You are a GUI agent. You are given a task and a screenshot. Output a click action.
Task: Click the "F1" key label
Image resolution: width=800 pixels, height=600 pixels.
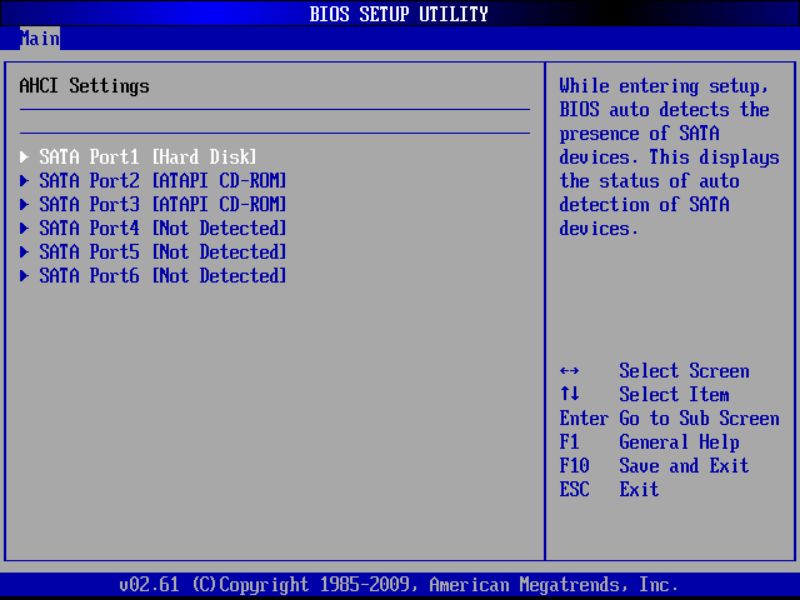pyautogui.click(x=569, y=441)
